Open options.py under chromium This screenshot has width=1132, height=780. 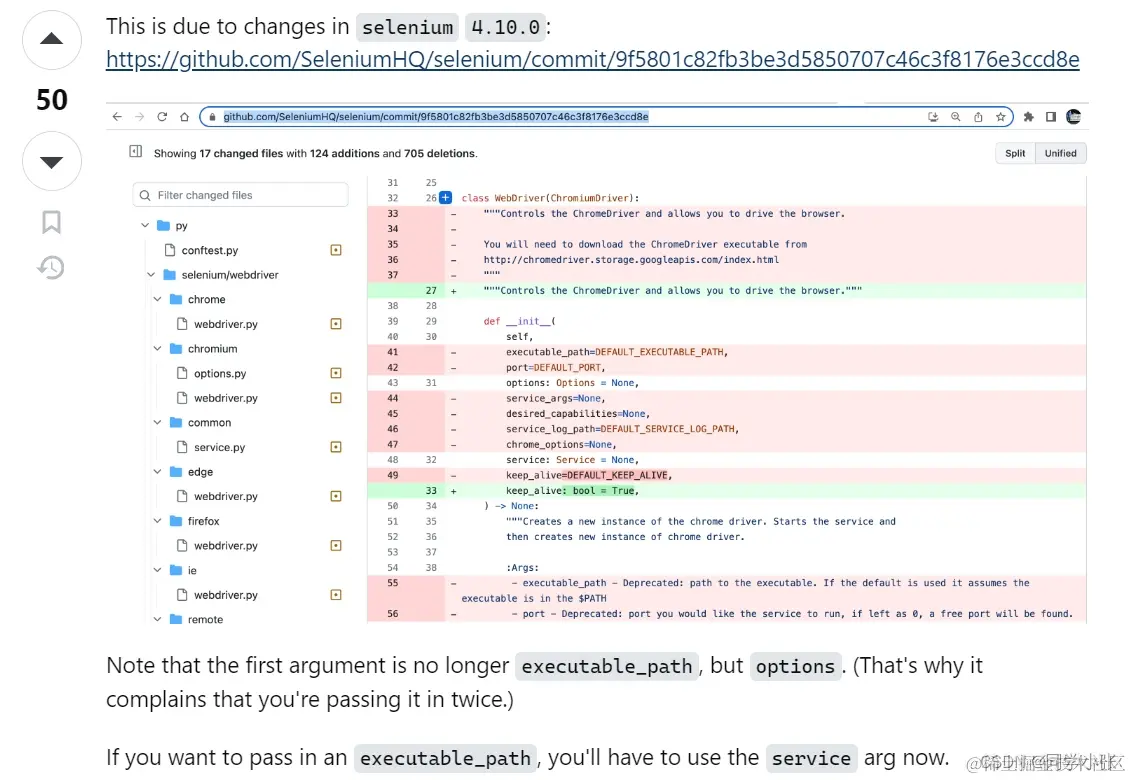pos(219,373)
